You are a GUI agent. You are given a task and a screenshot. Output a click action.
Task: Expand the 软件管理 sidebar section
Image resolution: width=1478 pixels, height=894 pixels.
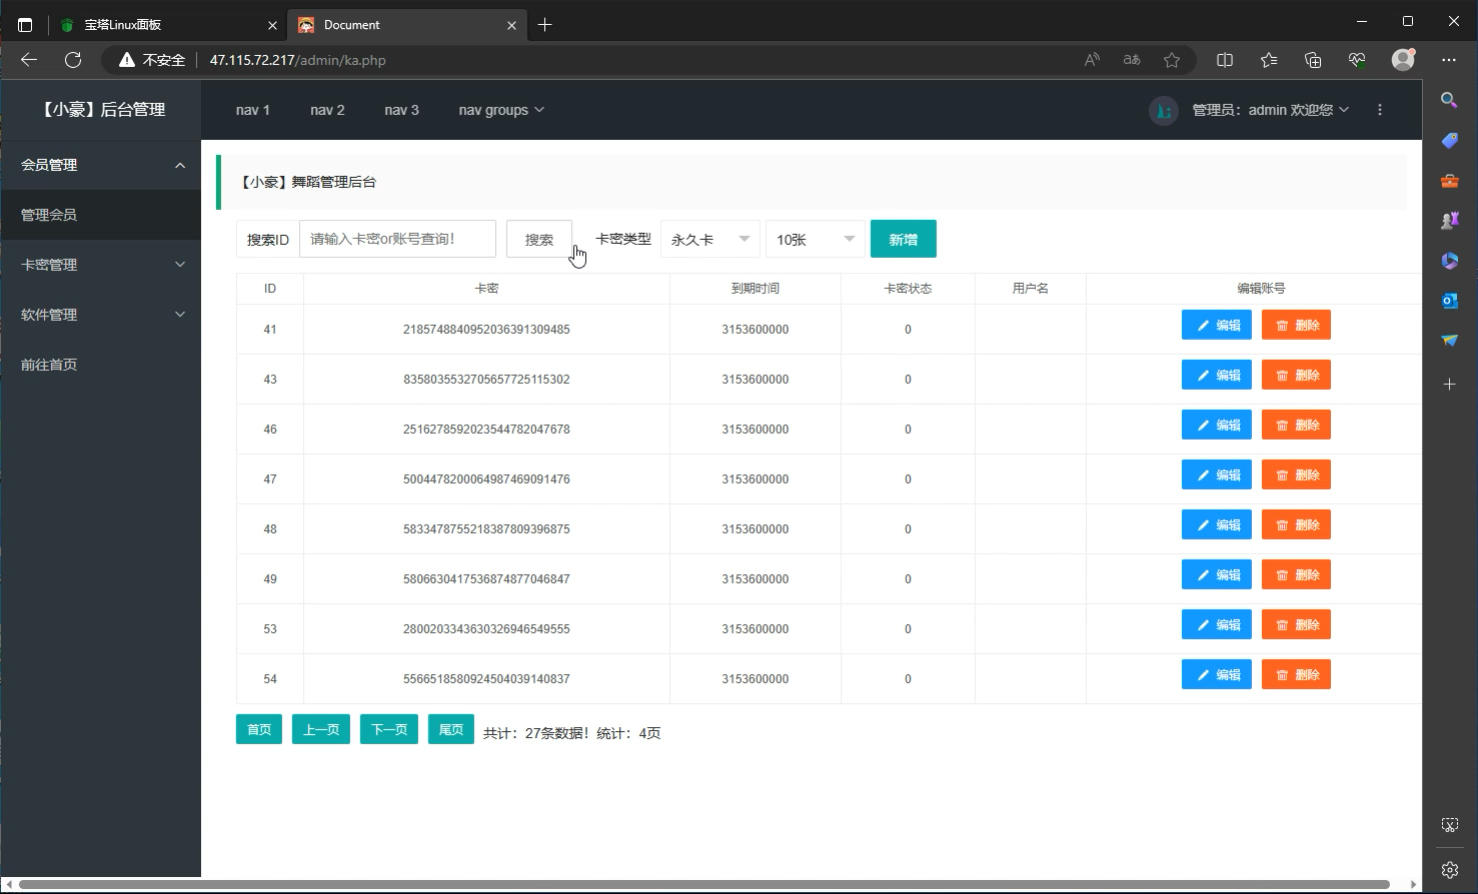tap(101, 315)
